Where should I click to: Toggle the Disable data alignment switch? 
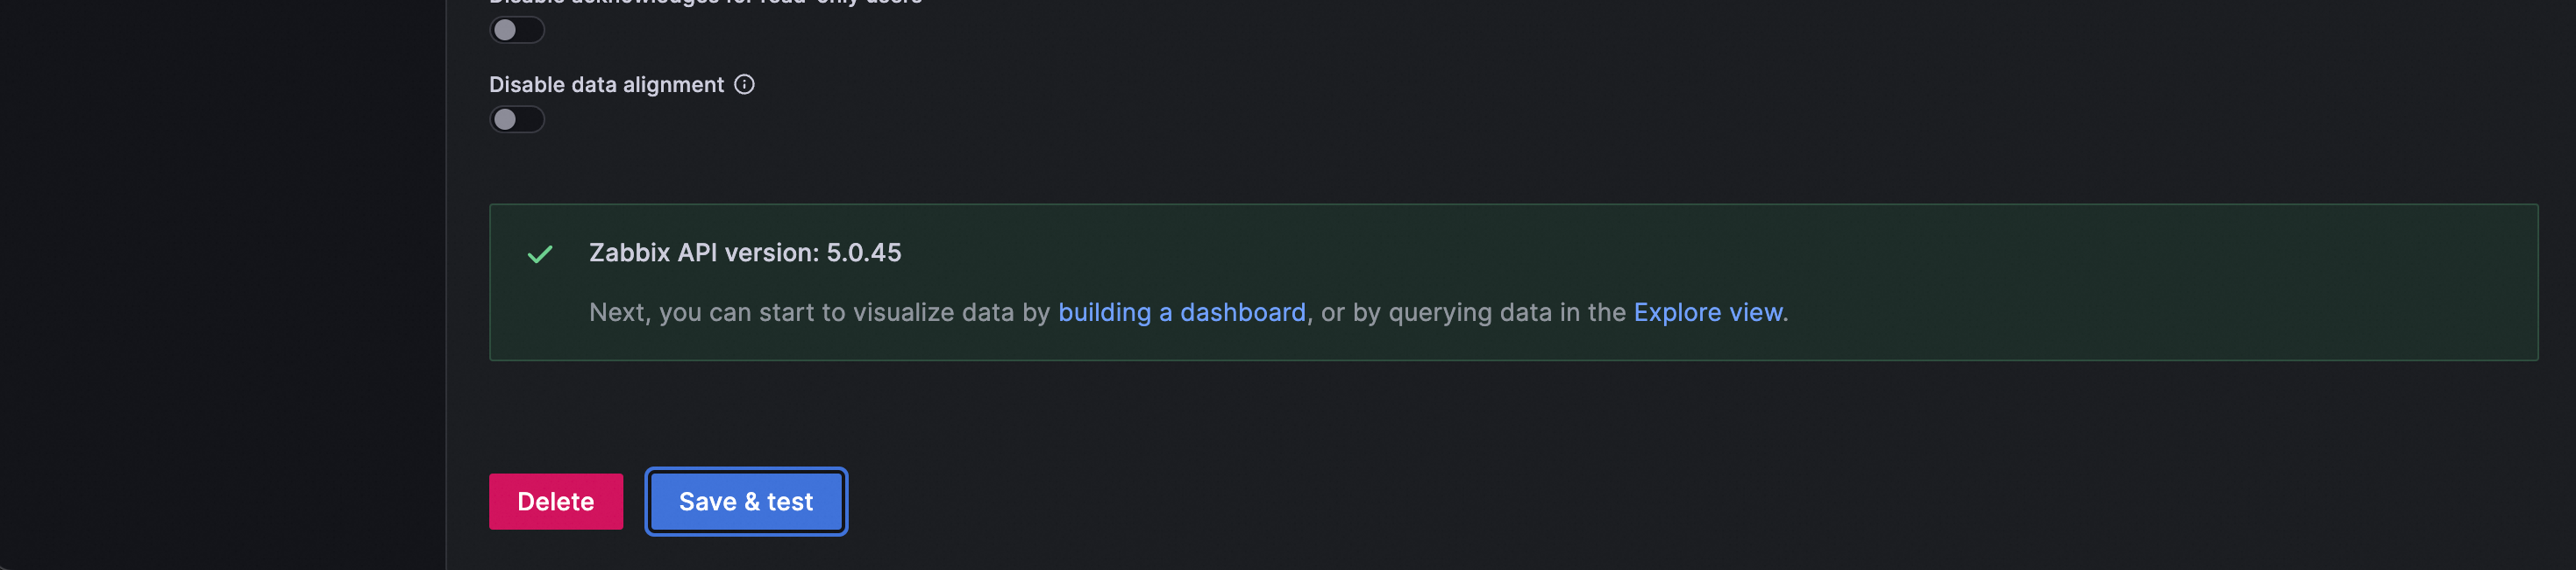[516, 120]
